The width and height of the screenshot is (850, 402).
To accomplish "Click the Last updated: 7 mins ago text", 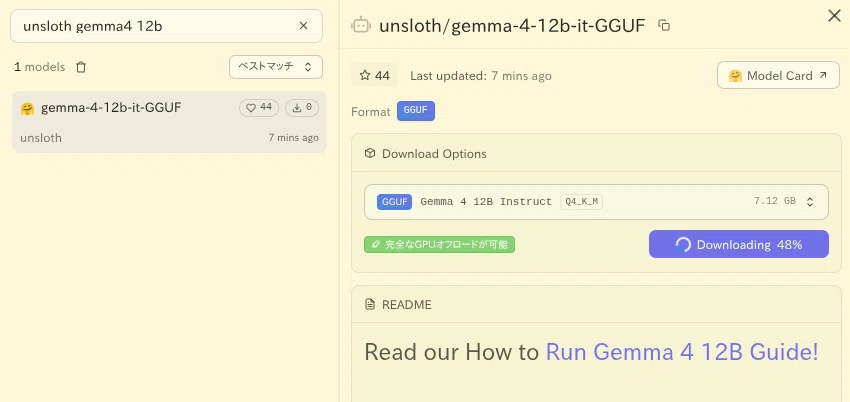I will [480, 76].
